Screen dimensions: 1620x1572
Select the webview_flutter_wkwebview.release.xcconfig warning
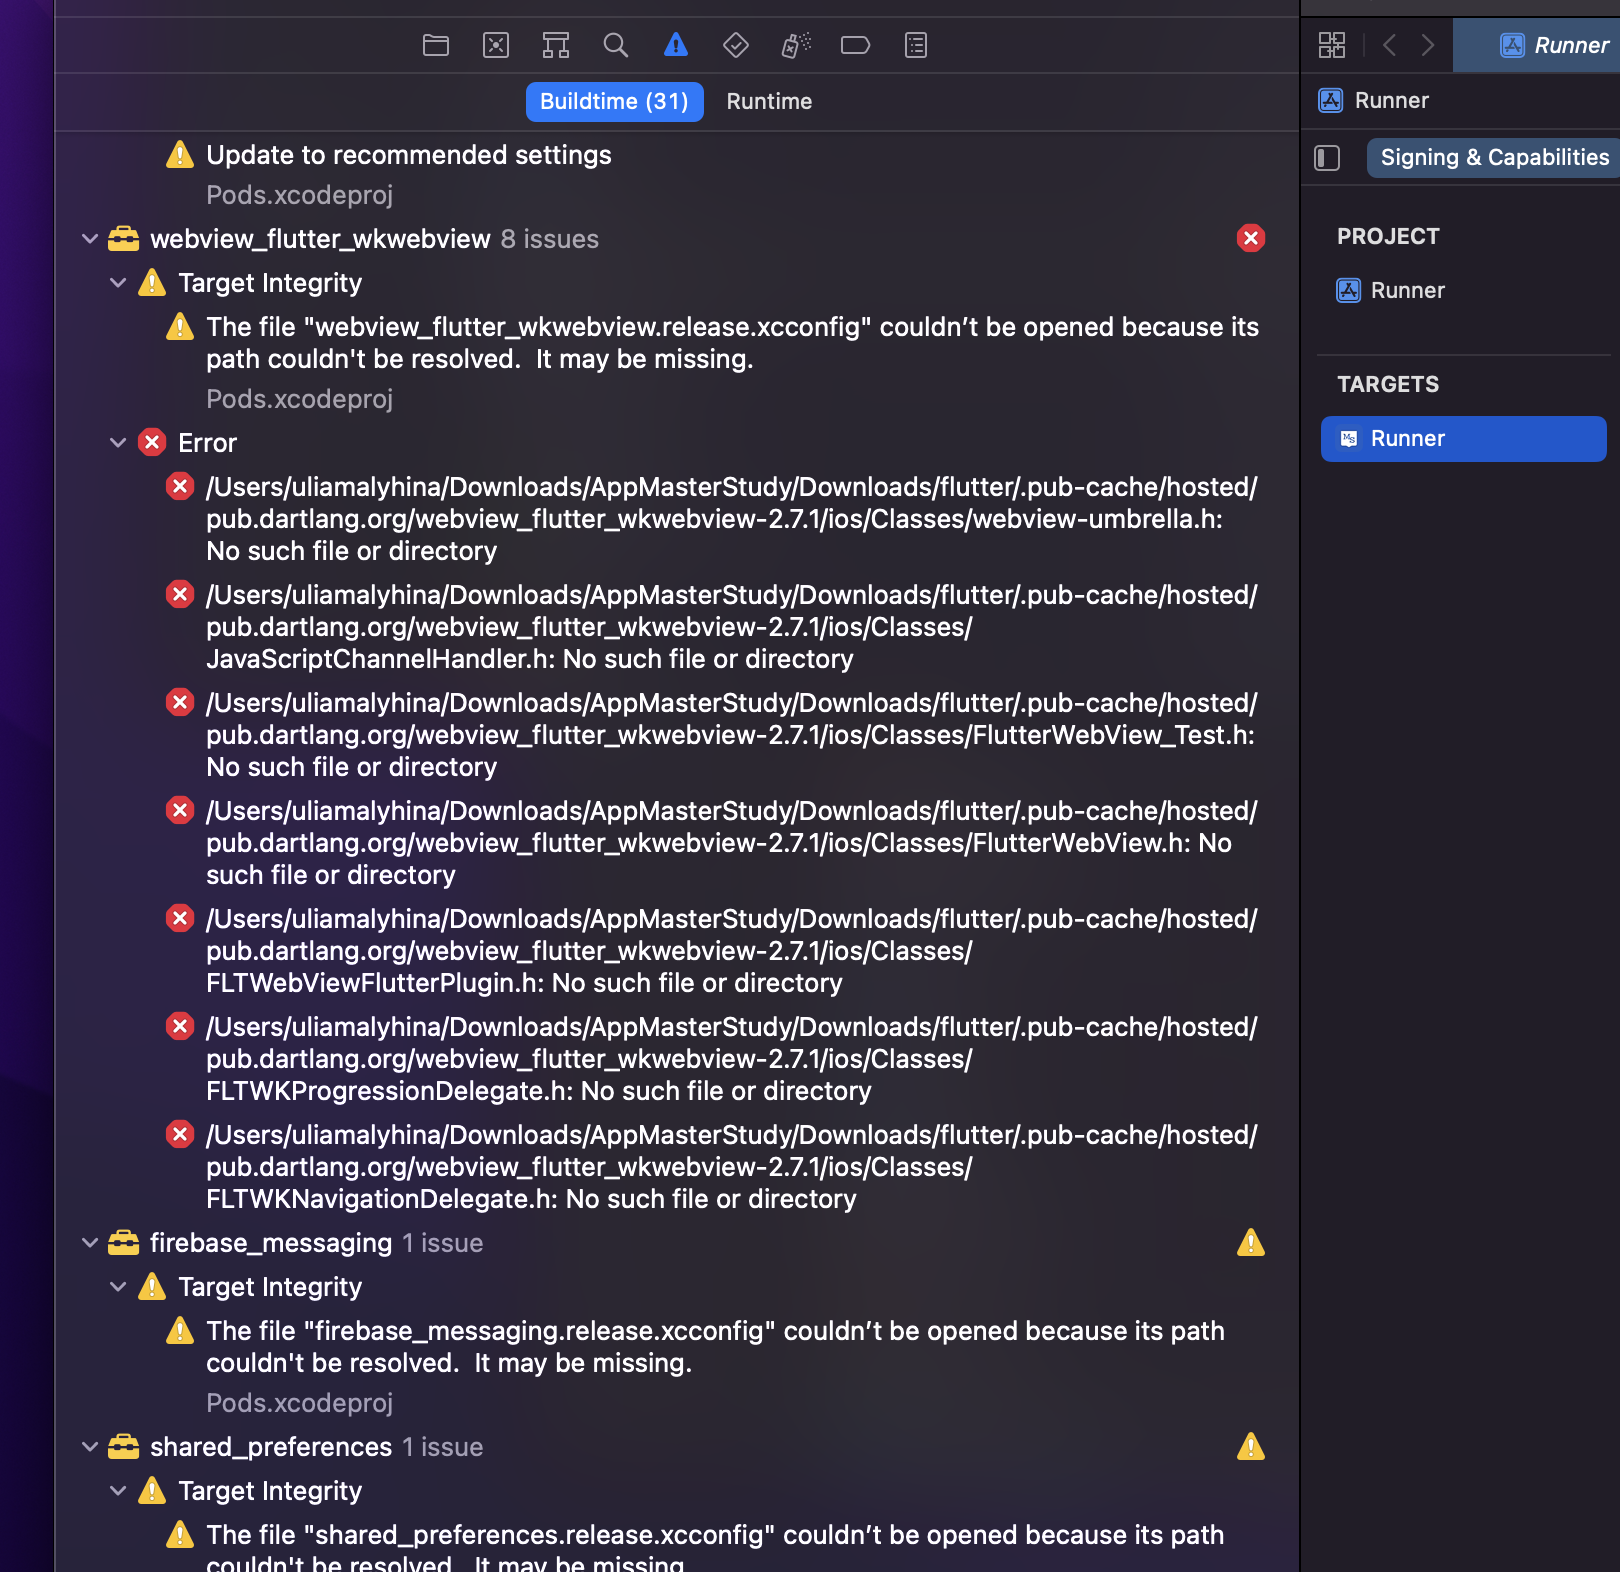(x=732, y=343)
